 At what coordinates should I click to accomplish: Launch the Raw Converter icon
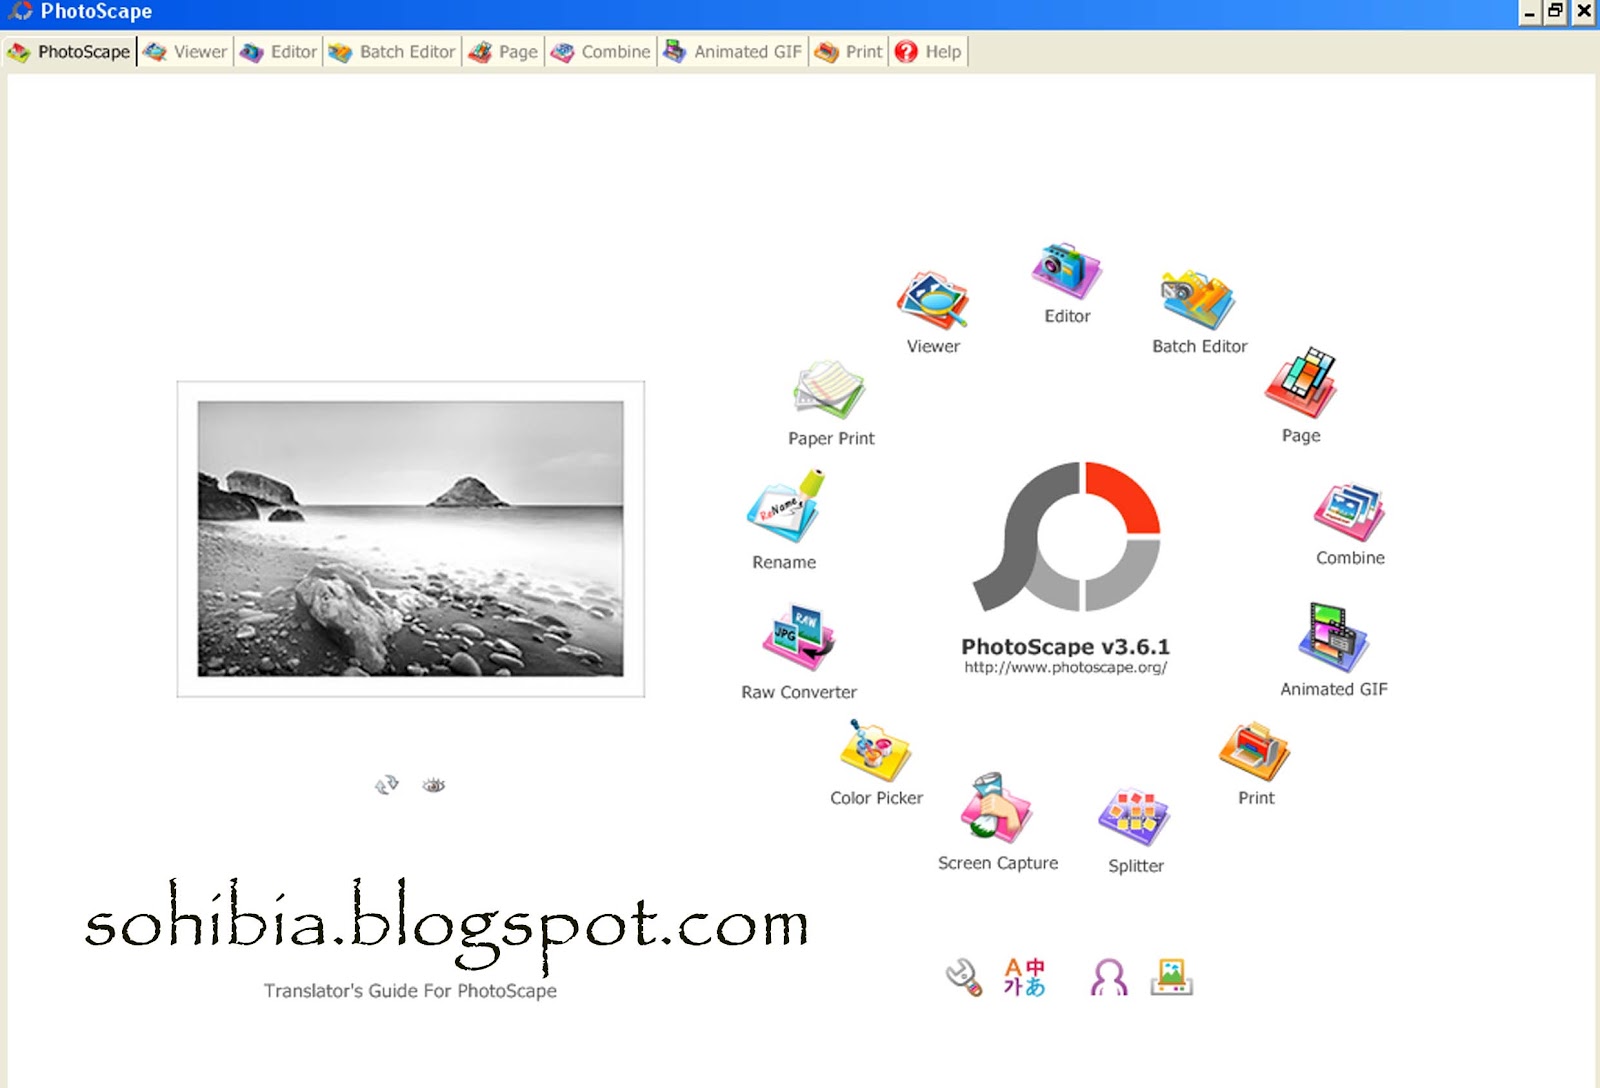[x=799, y=638]
